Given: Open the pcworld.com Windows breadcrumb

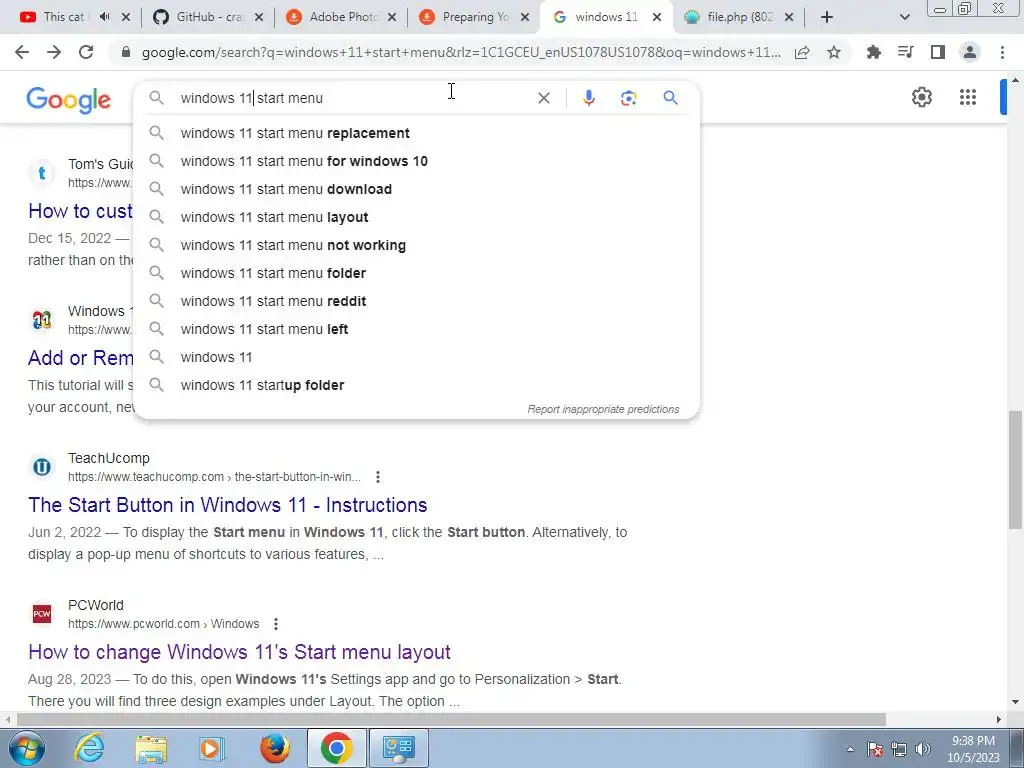Looking at the screenshot, I should click(x=163, y=624).
